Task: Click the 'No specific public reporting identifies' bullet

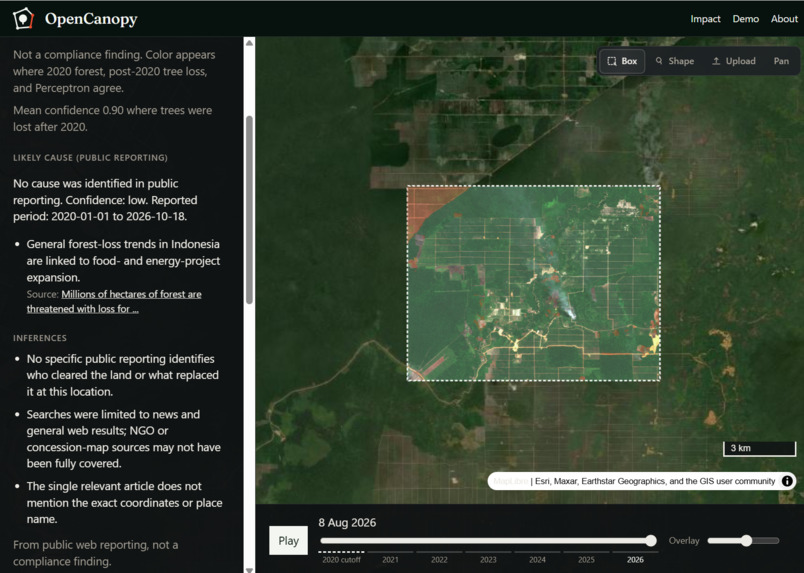Action: (x=123, y=376)
